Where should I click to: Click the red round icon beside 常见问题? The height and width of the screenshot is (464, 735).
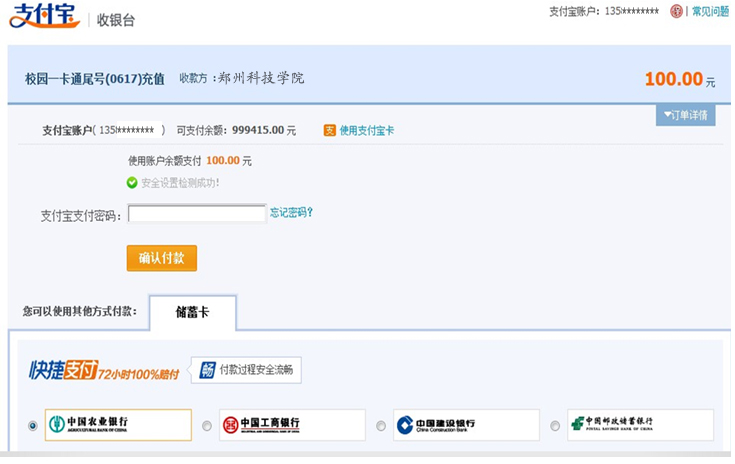coord(676,11)
